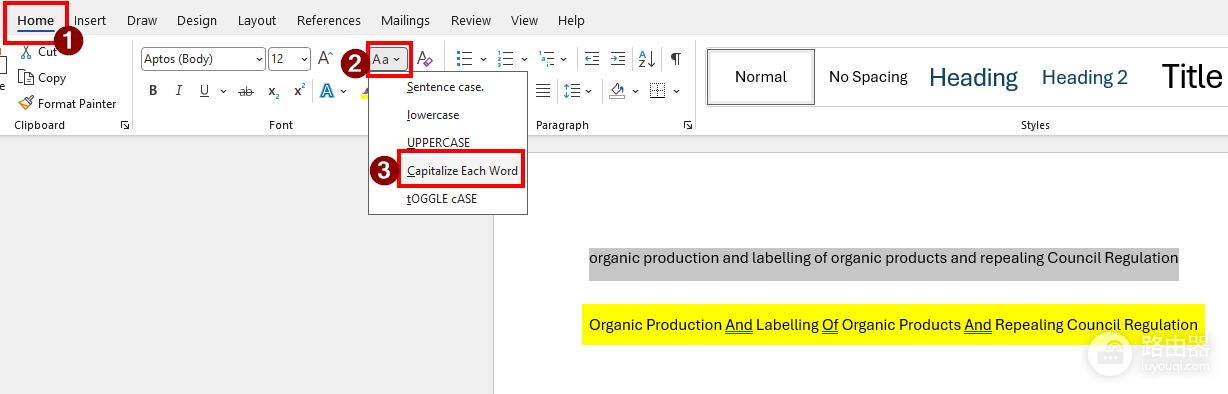Apply the Heading style
Image resolution: width=1228 pixels, height=394 pixels.
coord(973,77)
